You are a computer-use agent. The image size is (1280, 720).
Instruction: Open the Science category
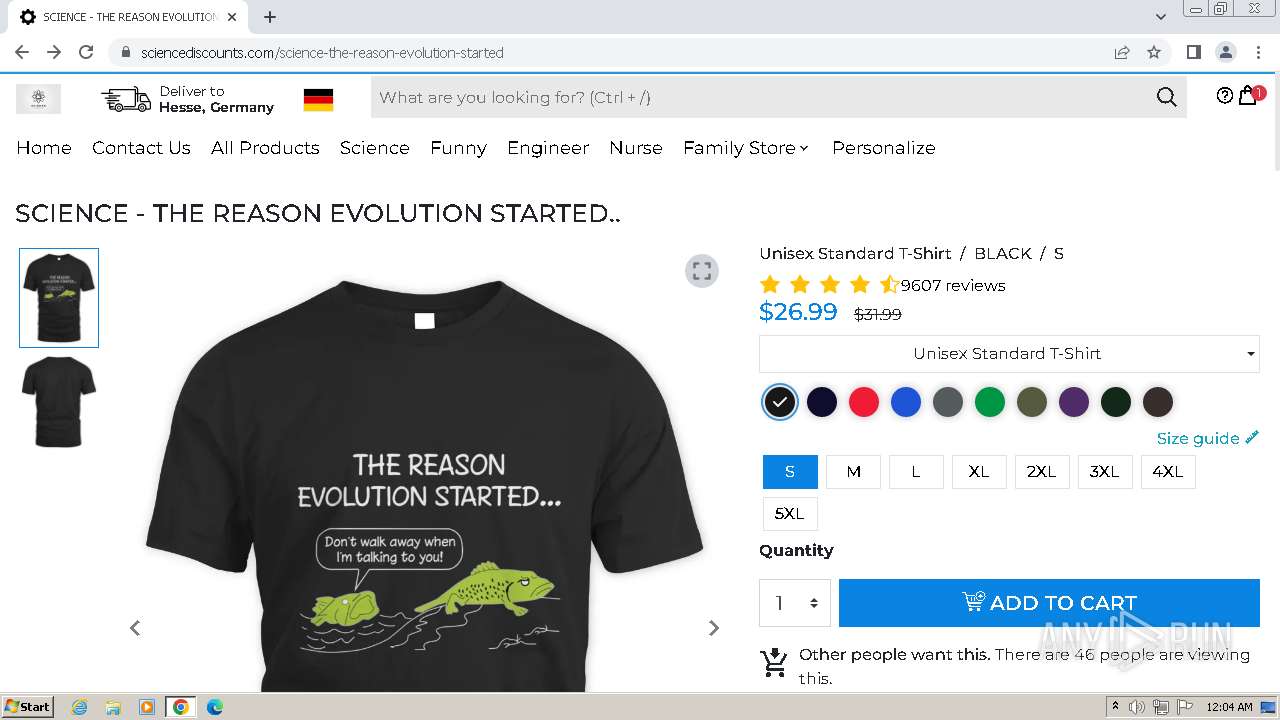tap(375, 148)
